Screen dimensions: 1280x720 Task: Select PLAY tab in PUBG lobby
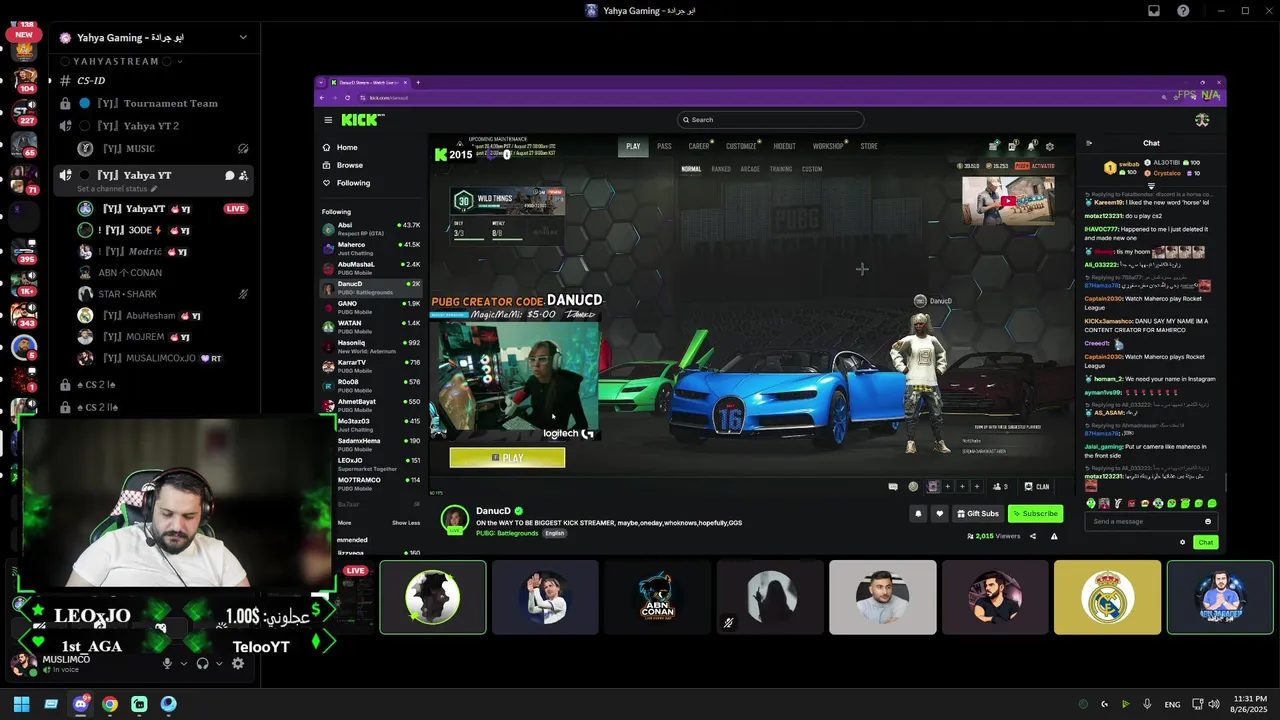pos(633,146)
